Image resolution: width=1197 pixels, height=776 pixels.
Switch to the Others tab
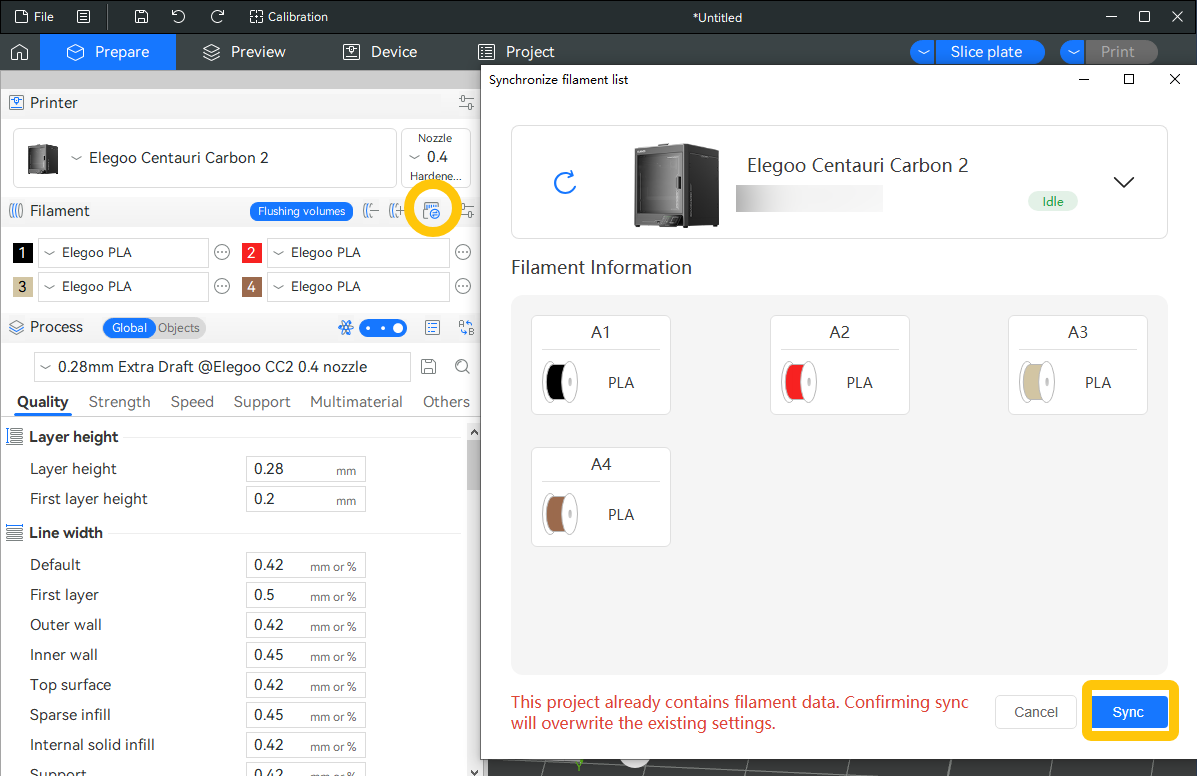pyautogui.click(x=447, y=402)
